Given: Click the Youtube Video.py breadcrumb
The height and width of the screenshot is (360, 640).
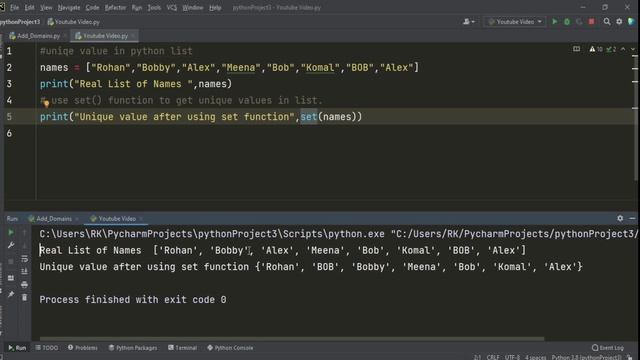Looking at the screenshot, I should coord(74,22).
